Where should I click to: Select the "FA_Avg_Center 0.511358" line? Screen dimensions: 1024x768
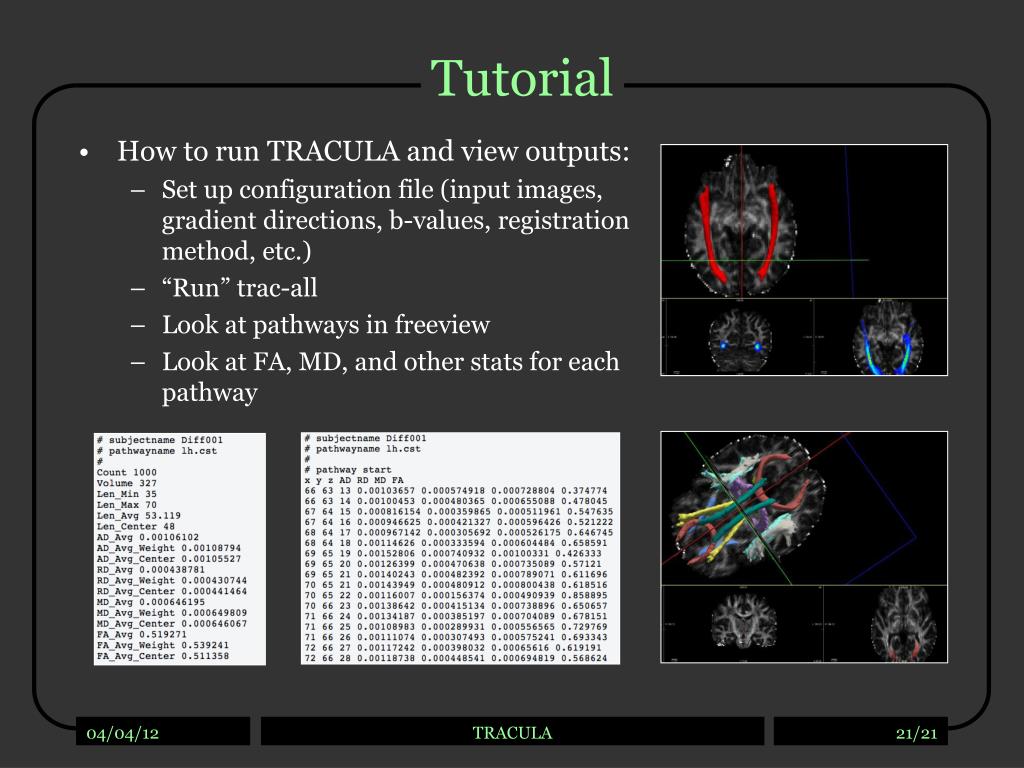click(163, 656)
